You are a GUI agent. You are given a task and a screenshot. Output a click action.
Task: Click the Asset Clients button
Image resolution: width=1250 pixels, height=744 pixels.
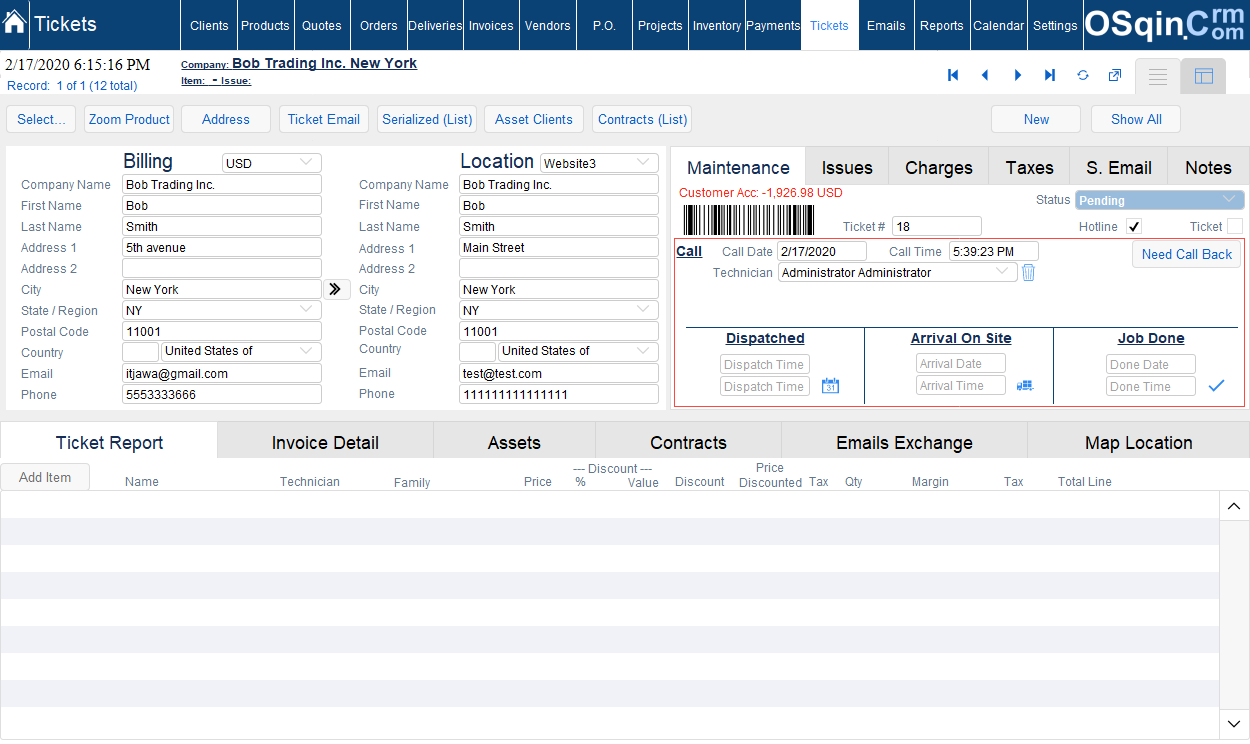534,119
